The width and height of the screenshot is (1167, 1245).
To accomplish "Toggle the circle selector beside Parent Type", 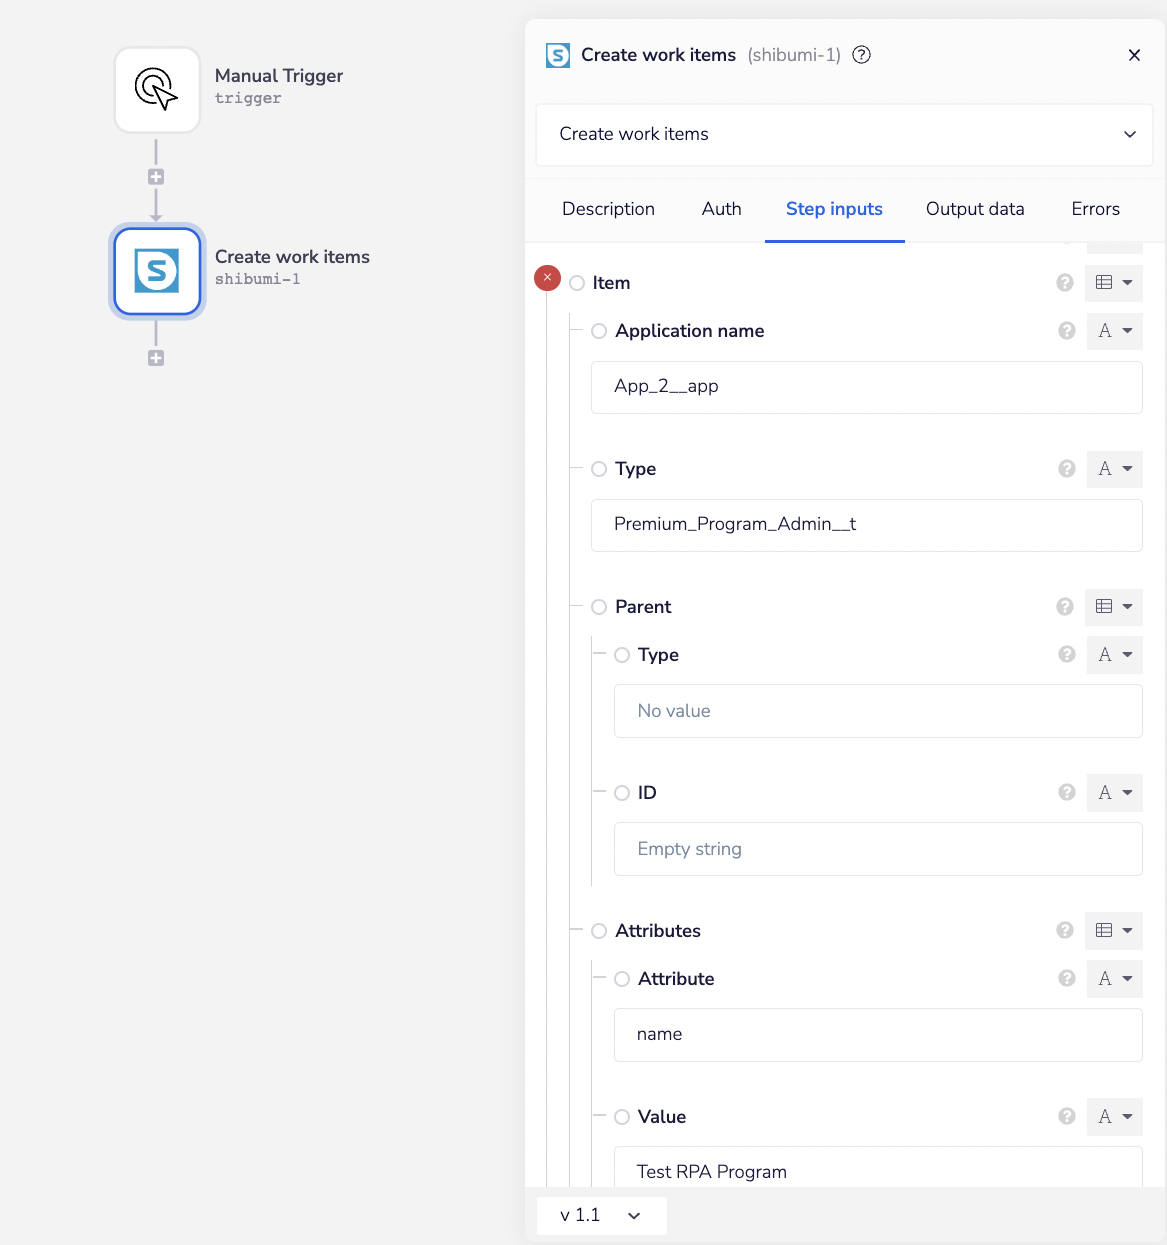I will 621,655.
